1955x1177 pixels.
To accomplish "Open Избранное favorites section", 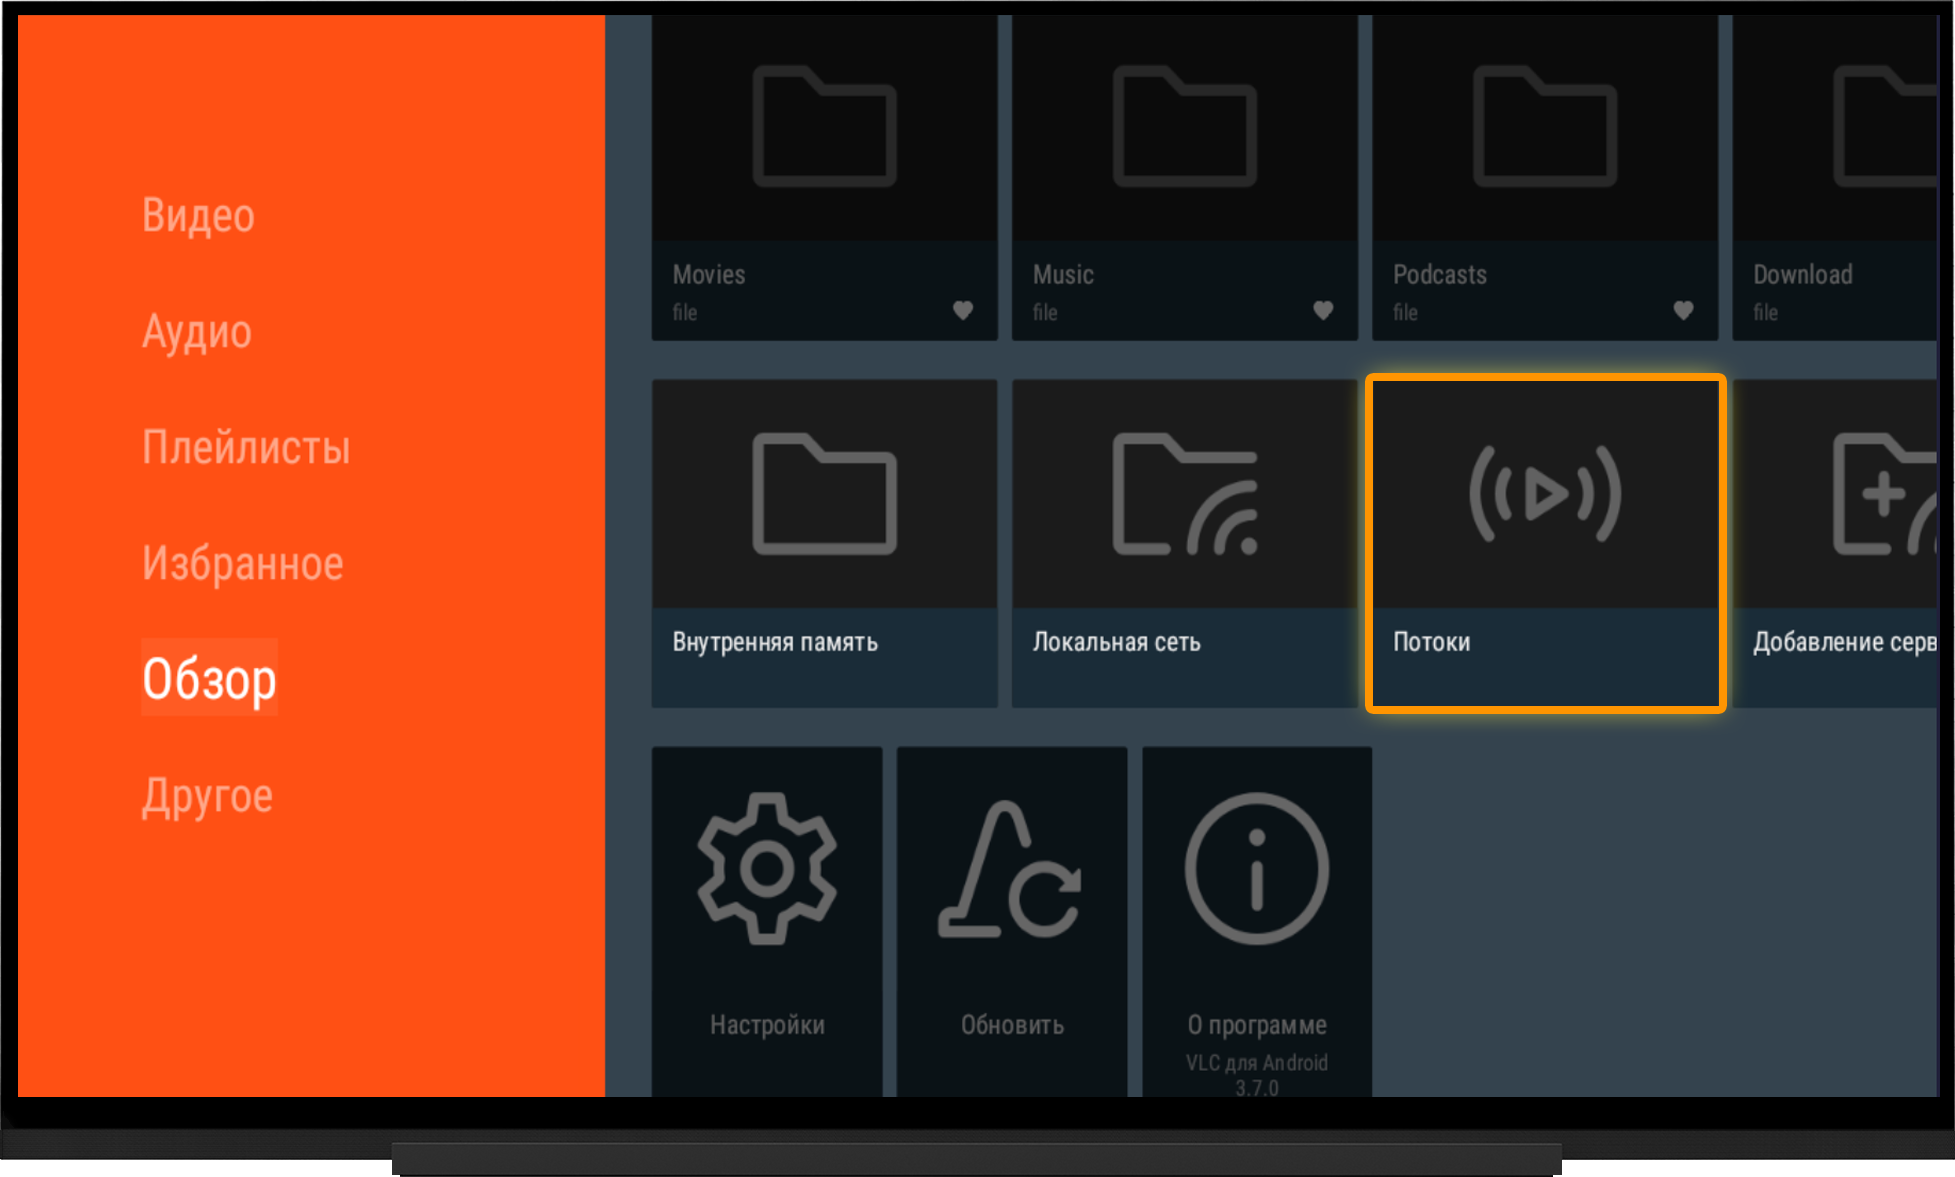I will 243,563.
